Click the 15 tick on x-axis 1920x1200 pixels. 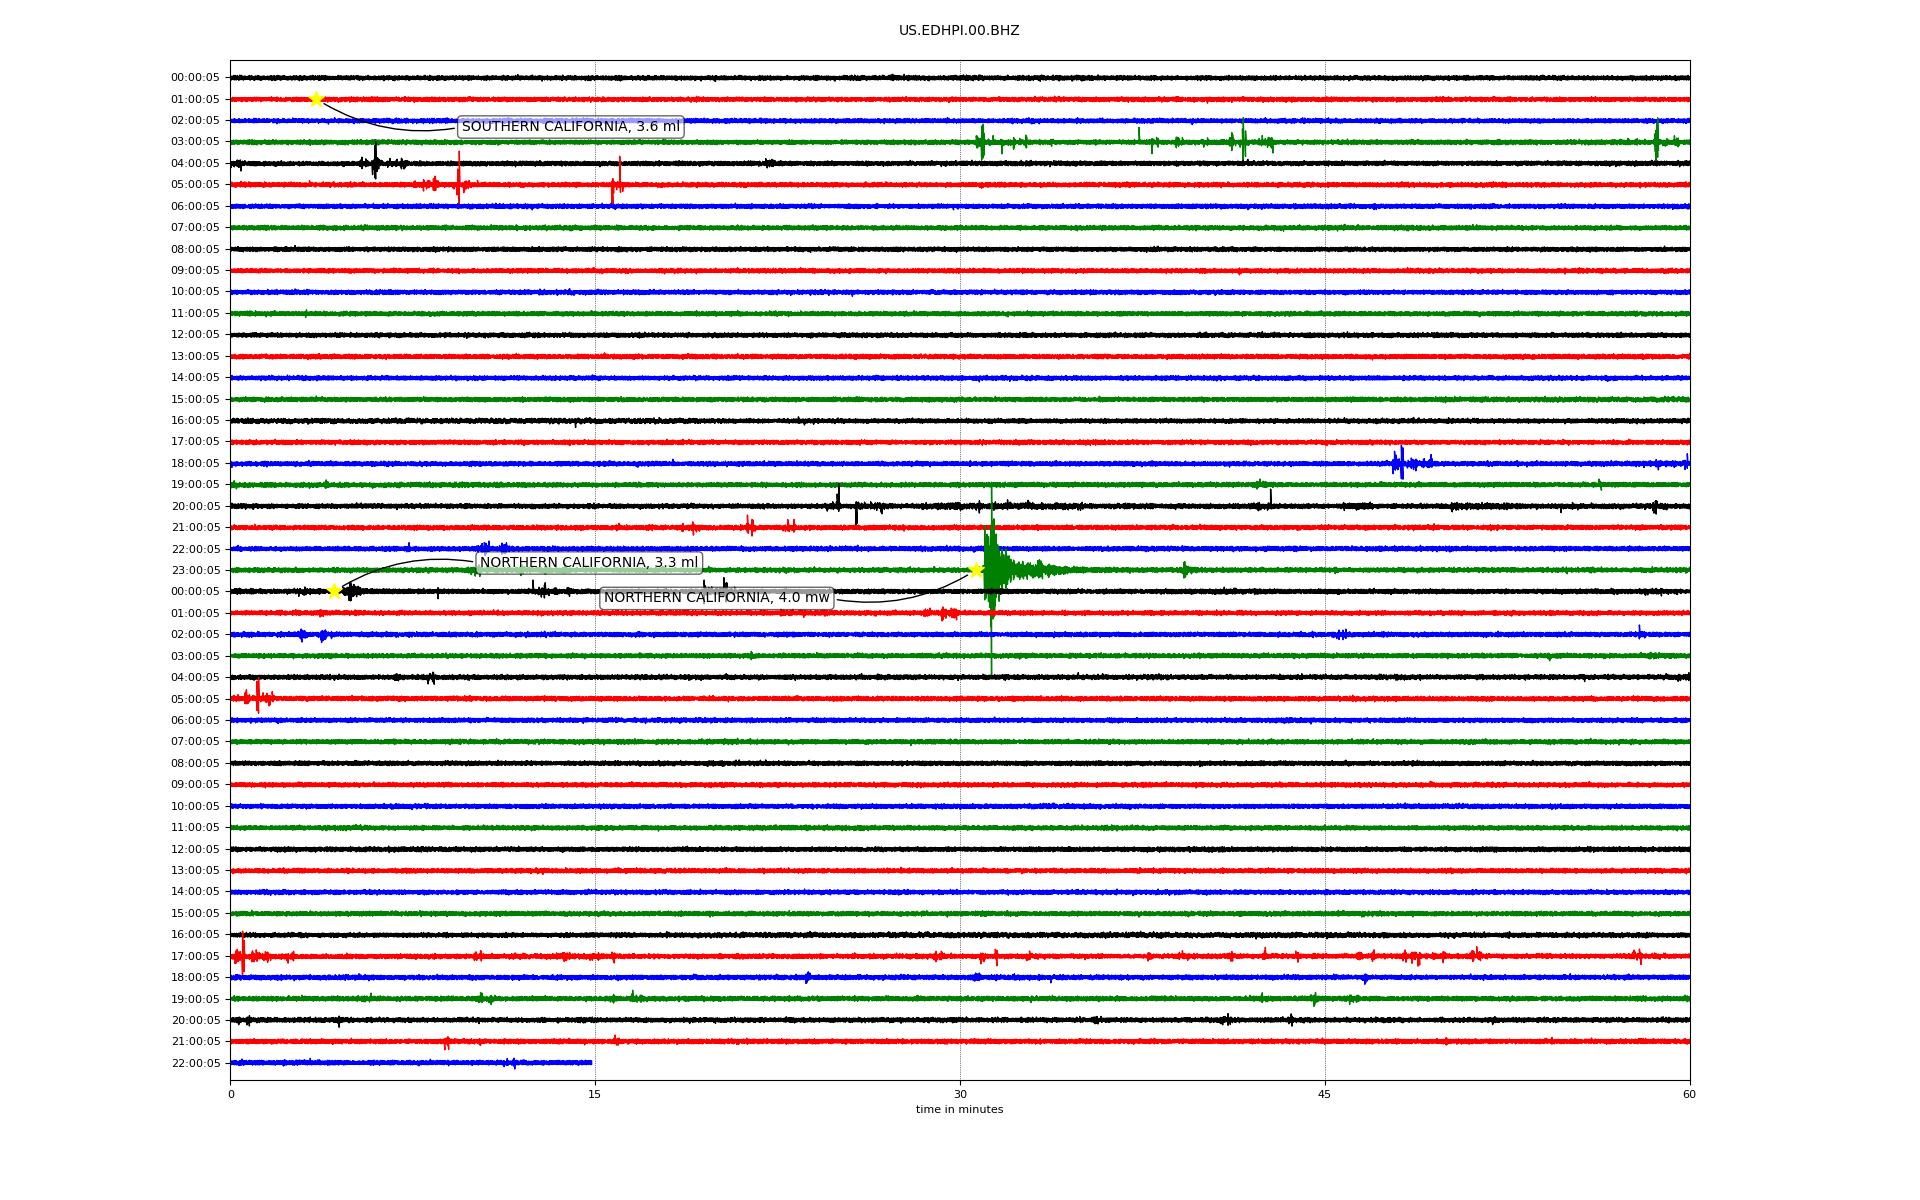[x=595, y=1094]
